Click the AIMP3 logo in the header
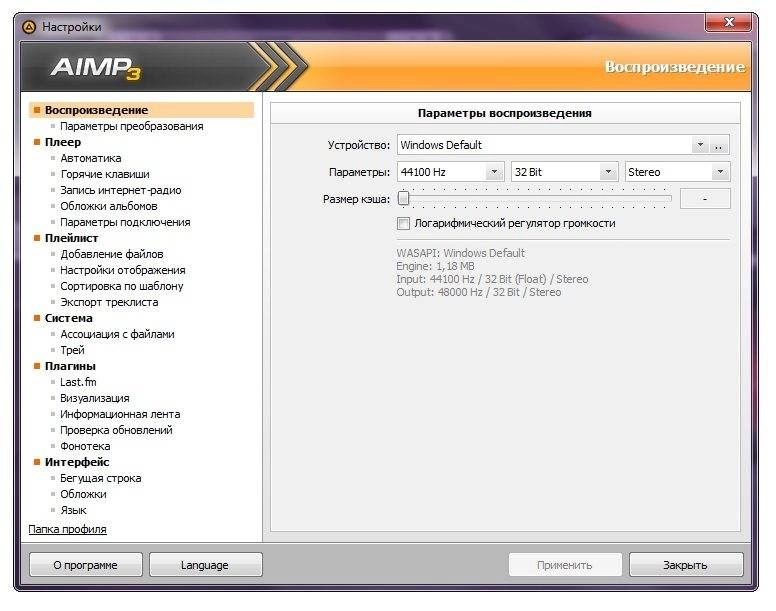Screen dimensions: 776x611 click(x=96, y=68)
